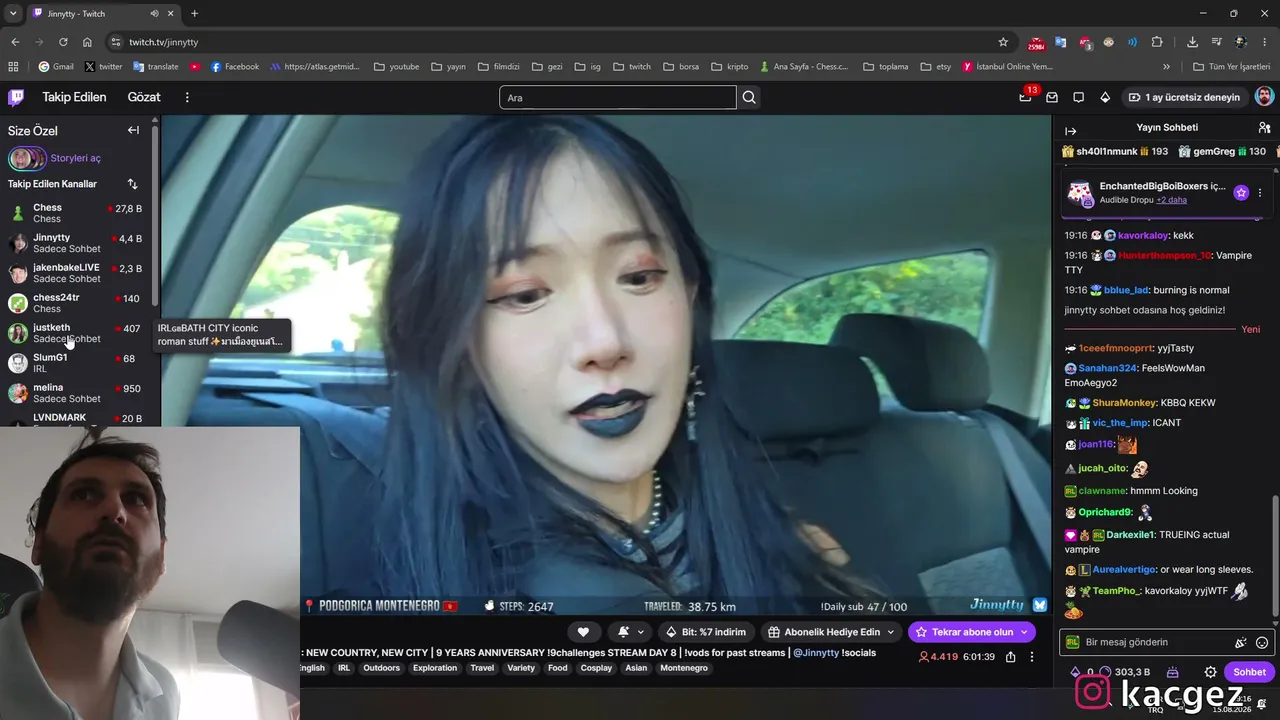
Task: Open SlumG1 channel in sidebar
Action: (x=77, y=363)
